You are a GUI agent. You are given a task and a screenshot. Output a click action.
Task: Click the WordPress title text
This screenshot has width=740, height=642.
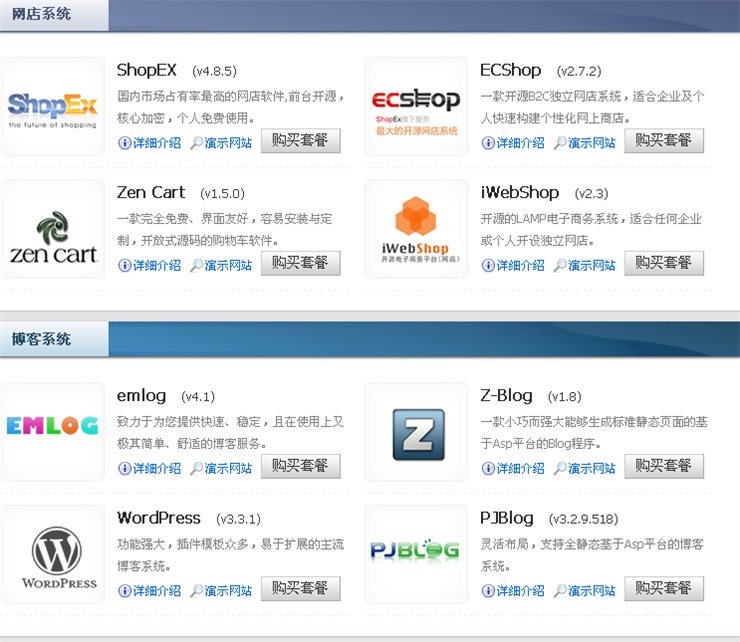point(159,518)
